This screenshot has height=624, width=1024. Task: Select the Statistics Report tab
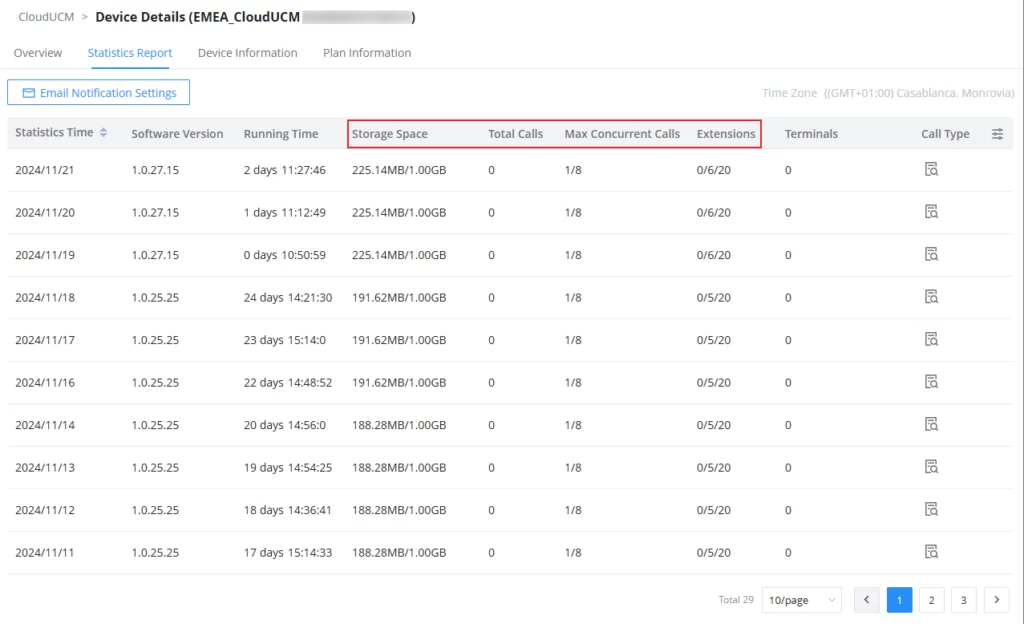[130, 53]
